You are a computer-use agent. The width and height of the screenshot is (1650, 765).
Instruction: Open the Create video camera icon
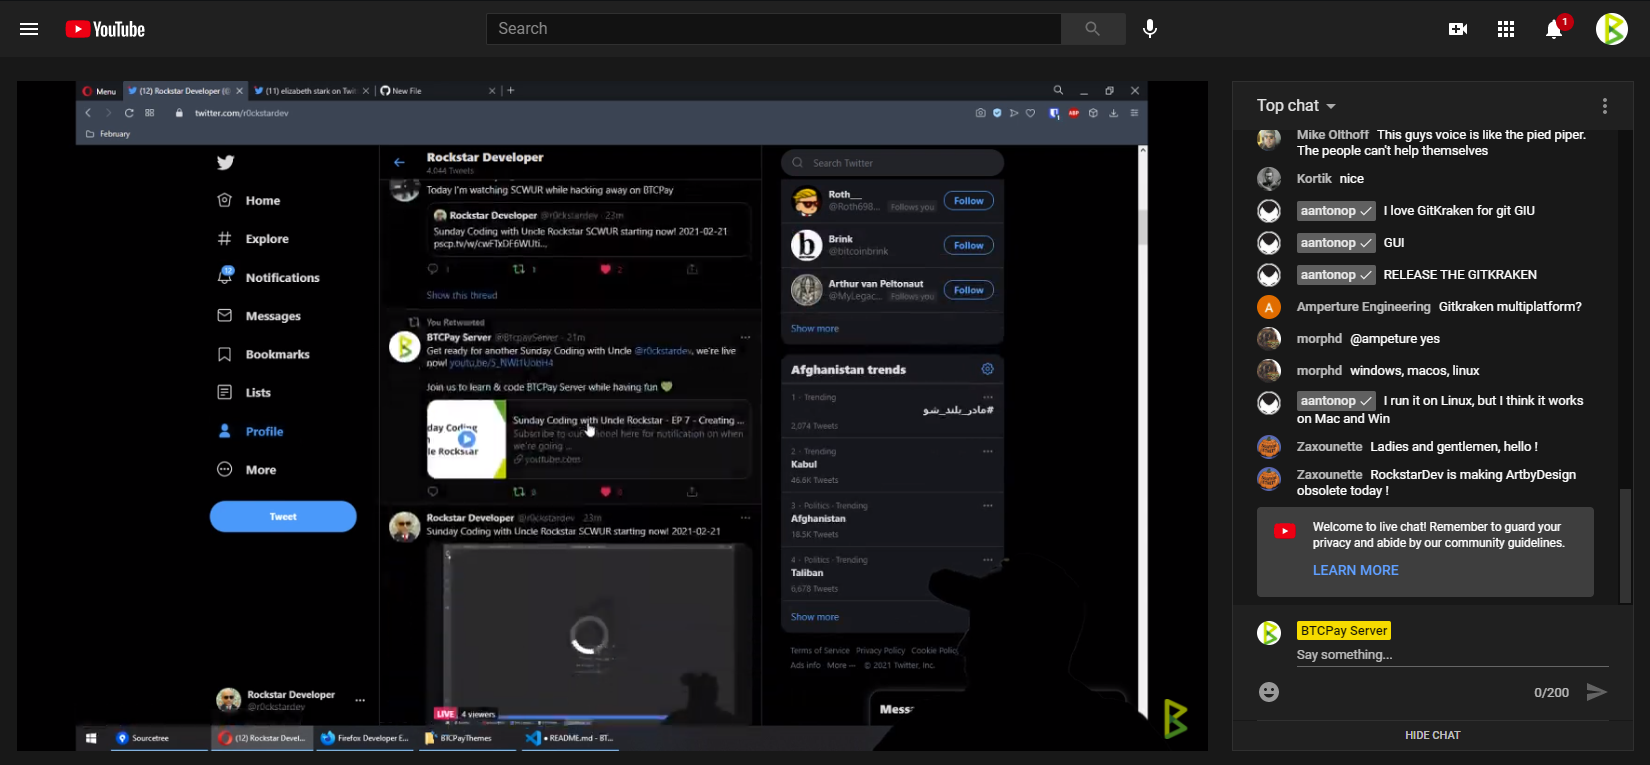tap(1458, 29)
